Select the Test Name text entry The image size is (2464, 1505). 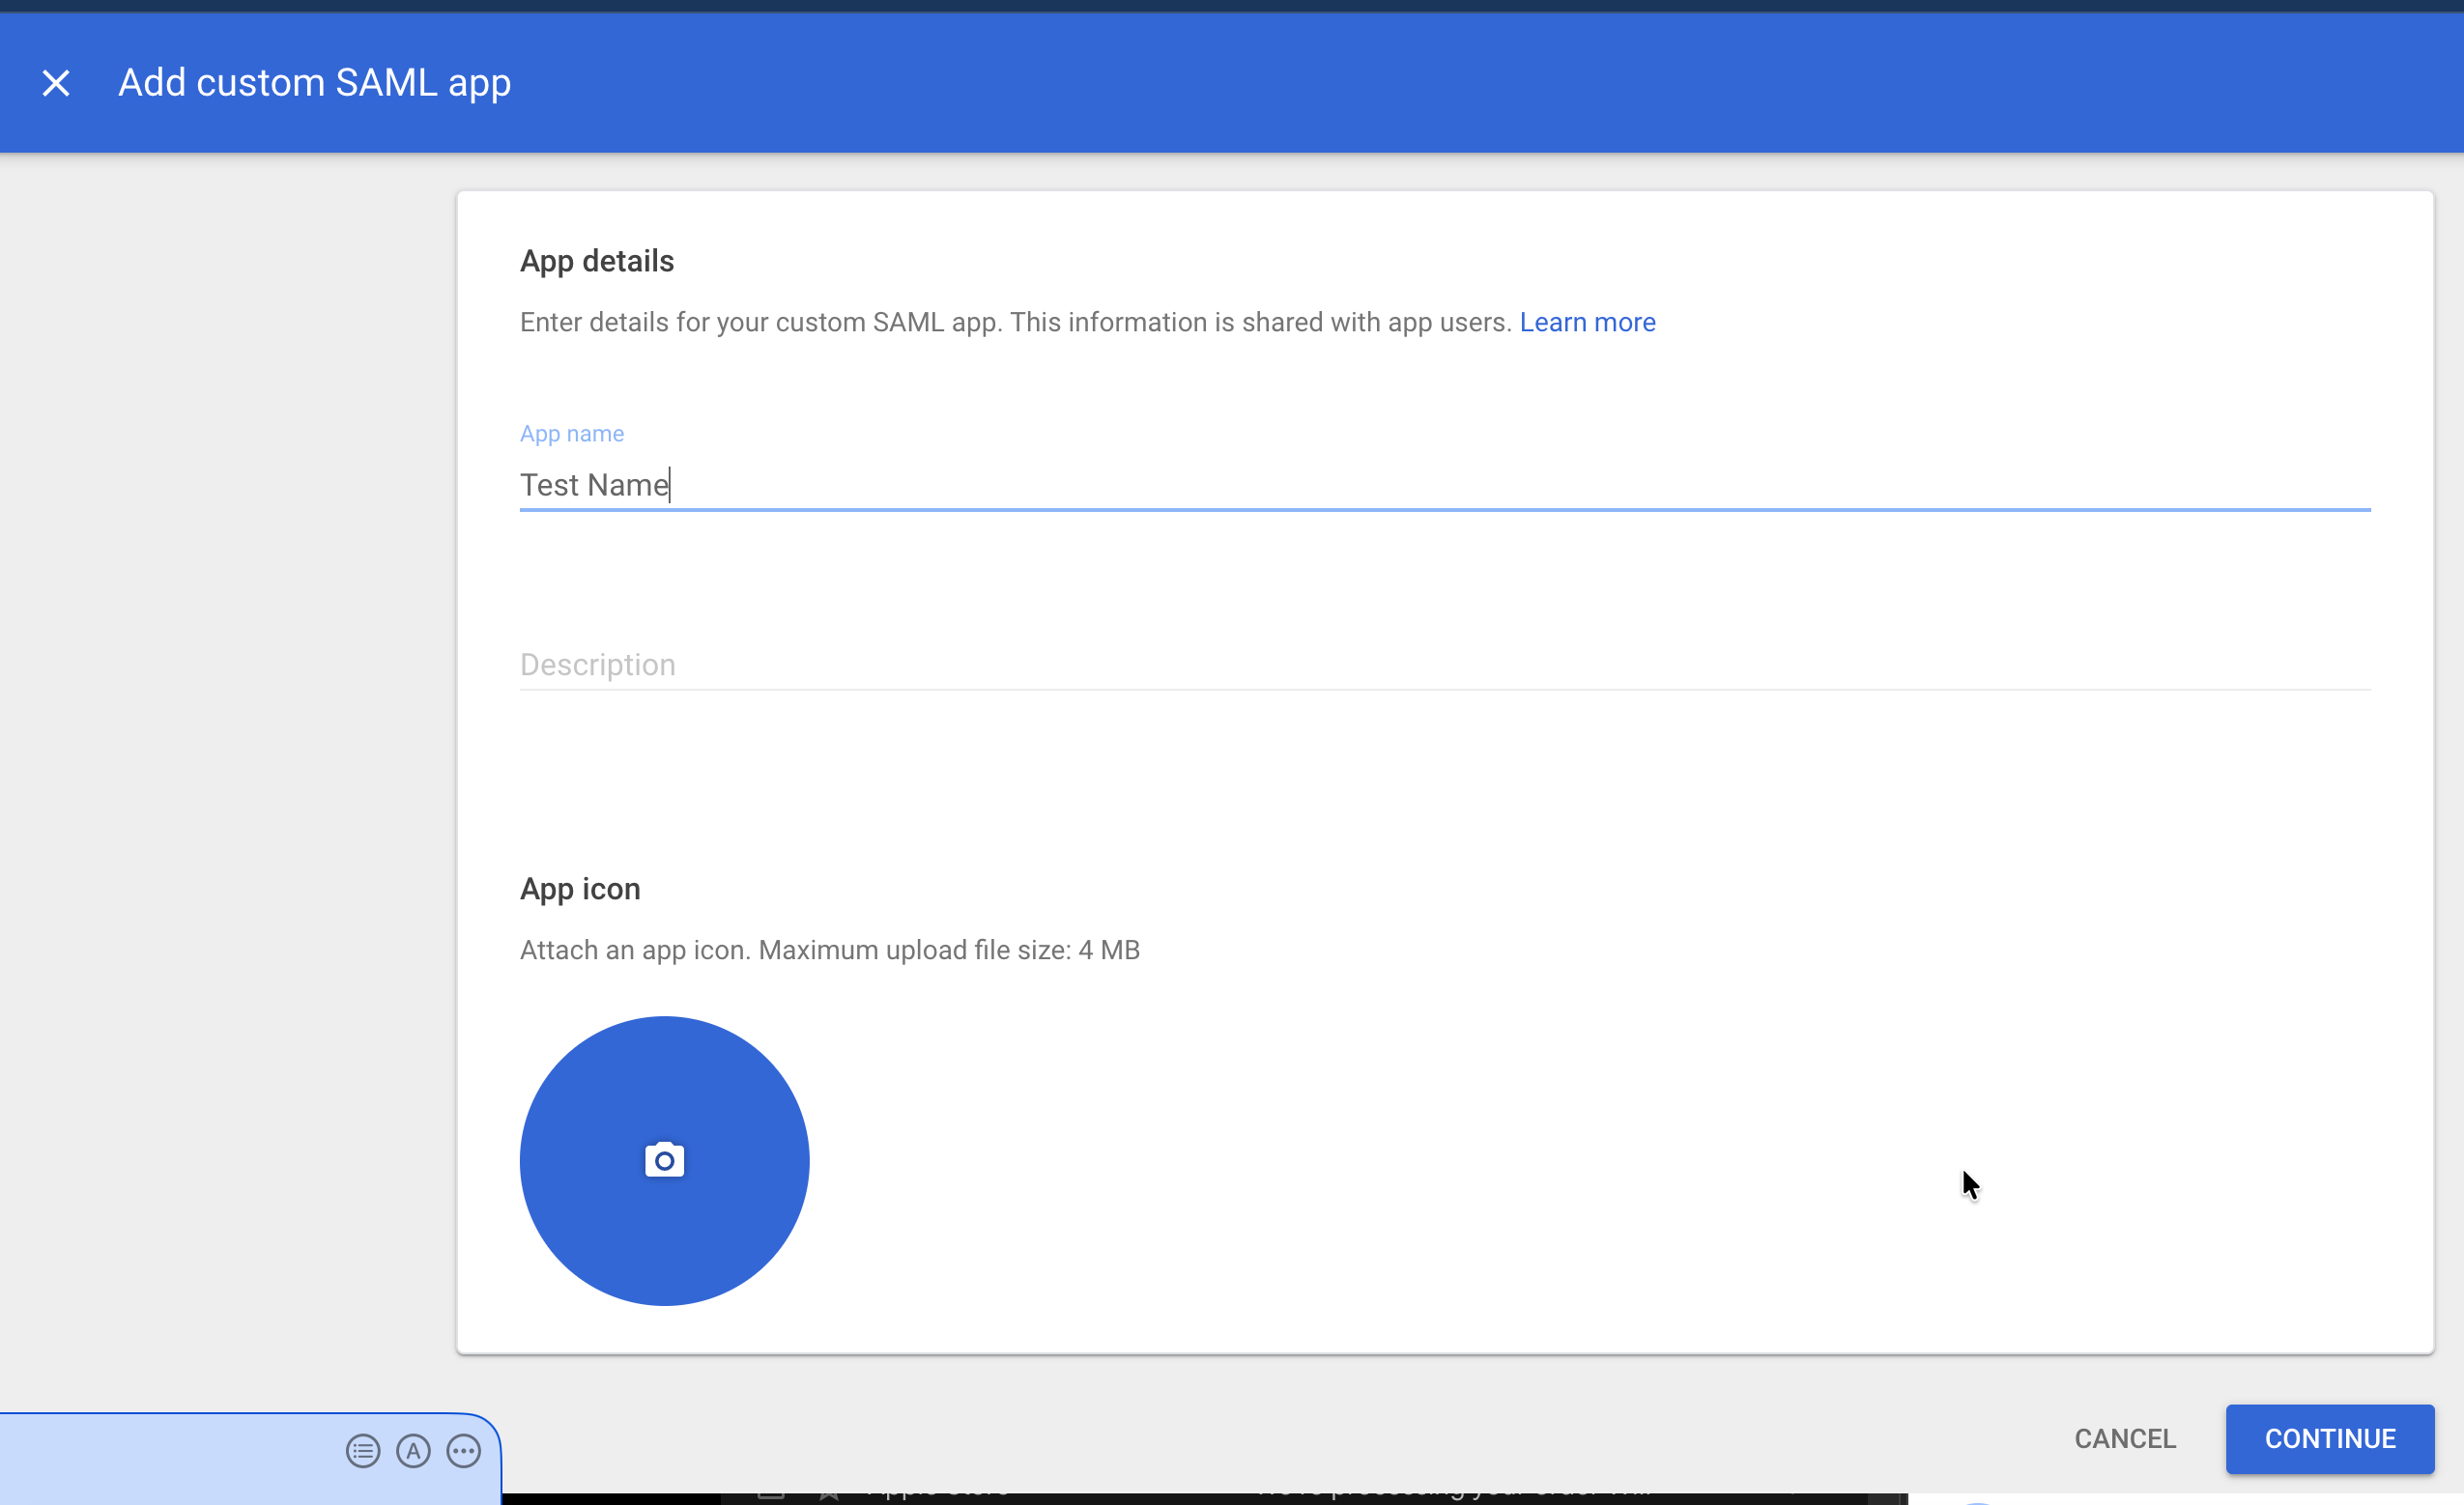594,484
